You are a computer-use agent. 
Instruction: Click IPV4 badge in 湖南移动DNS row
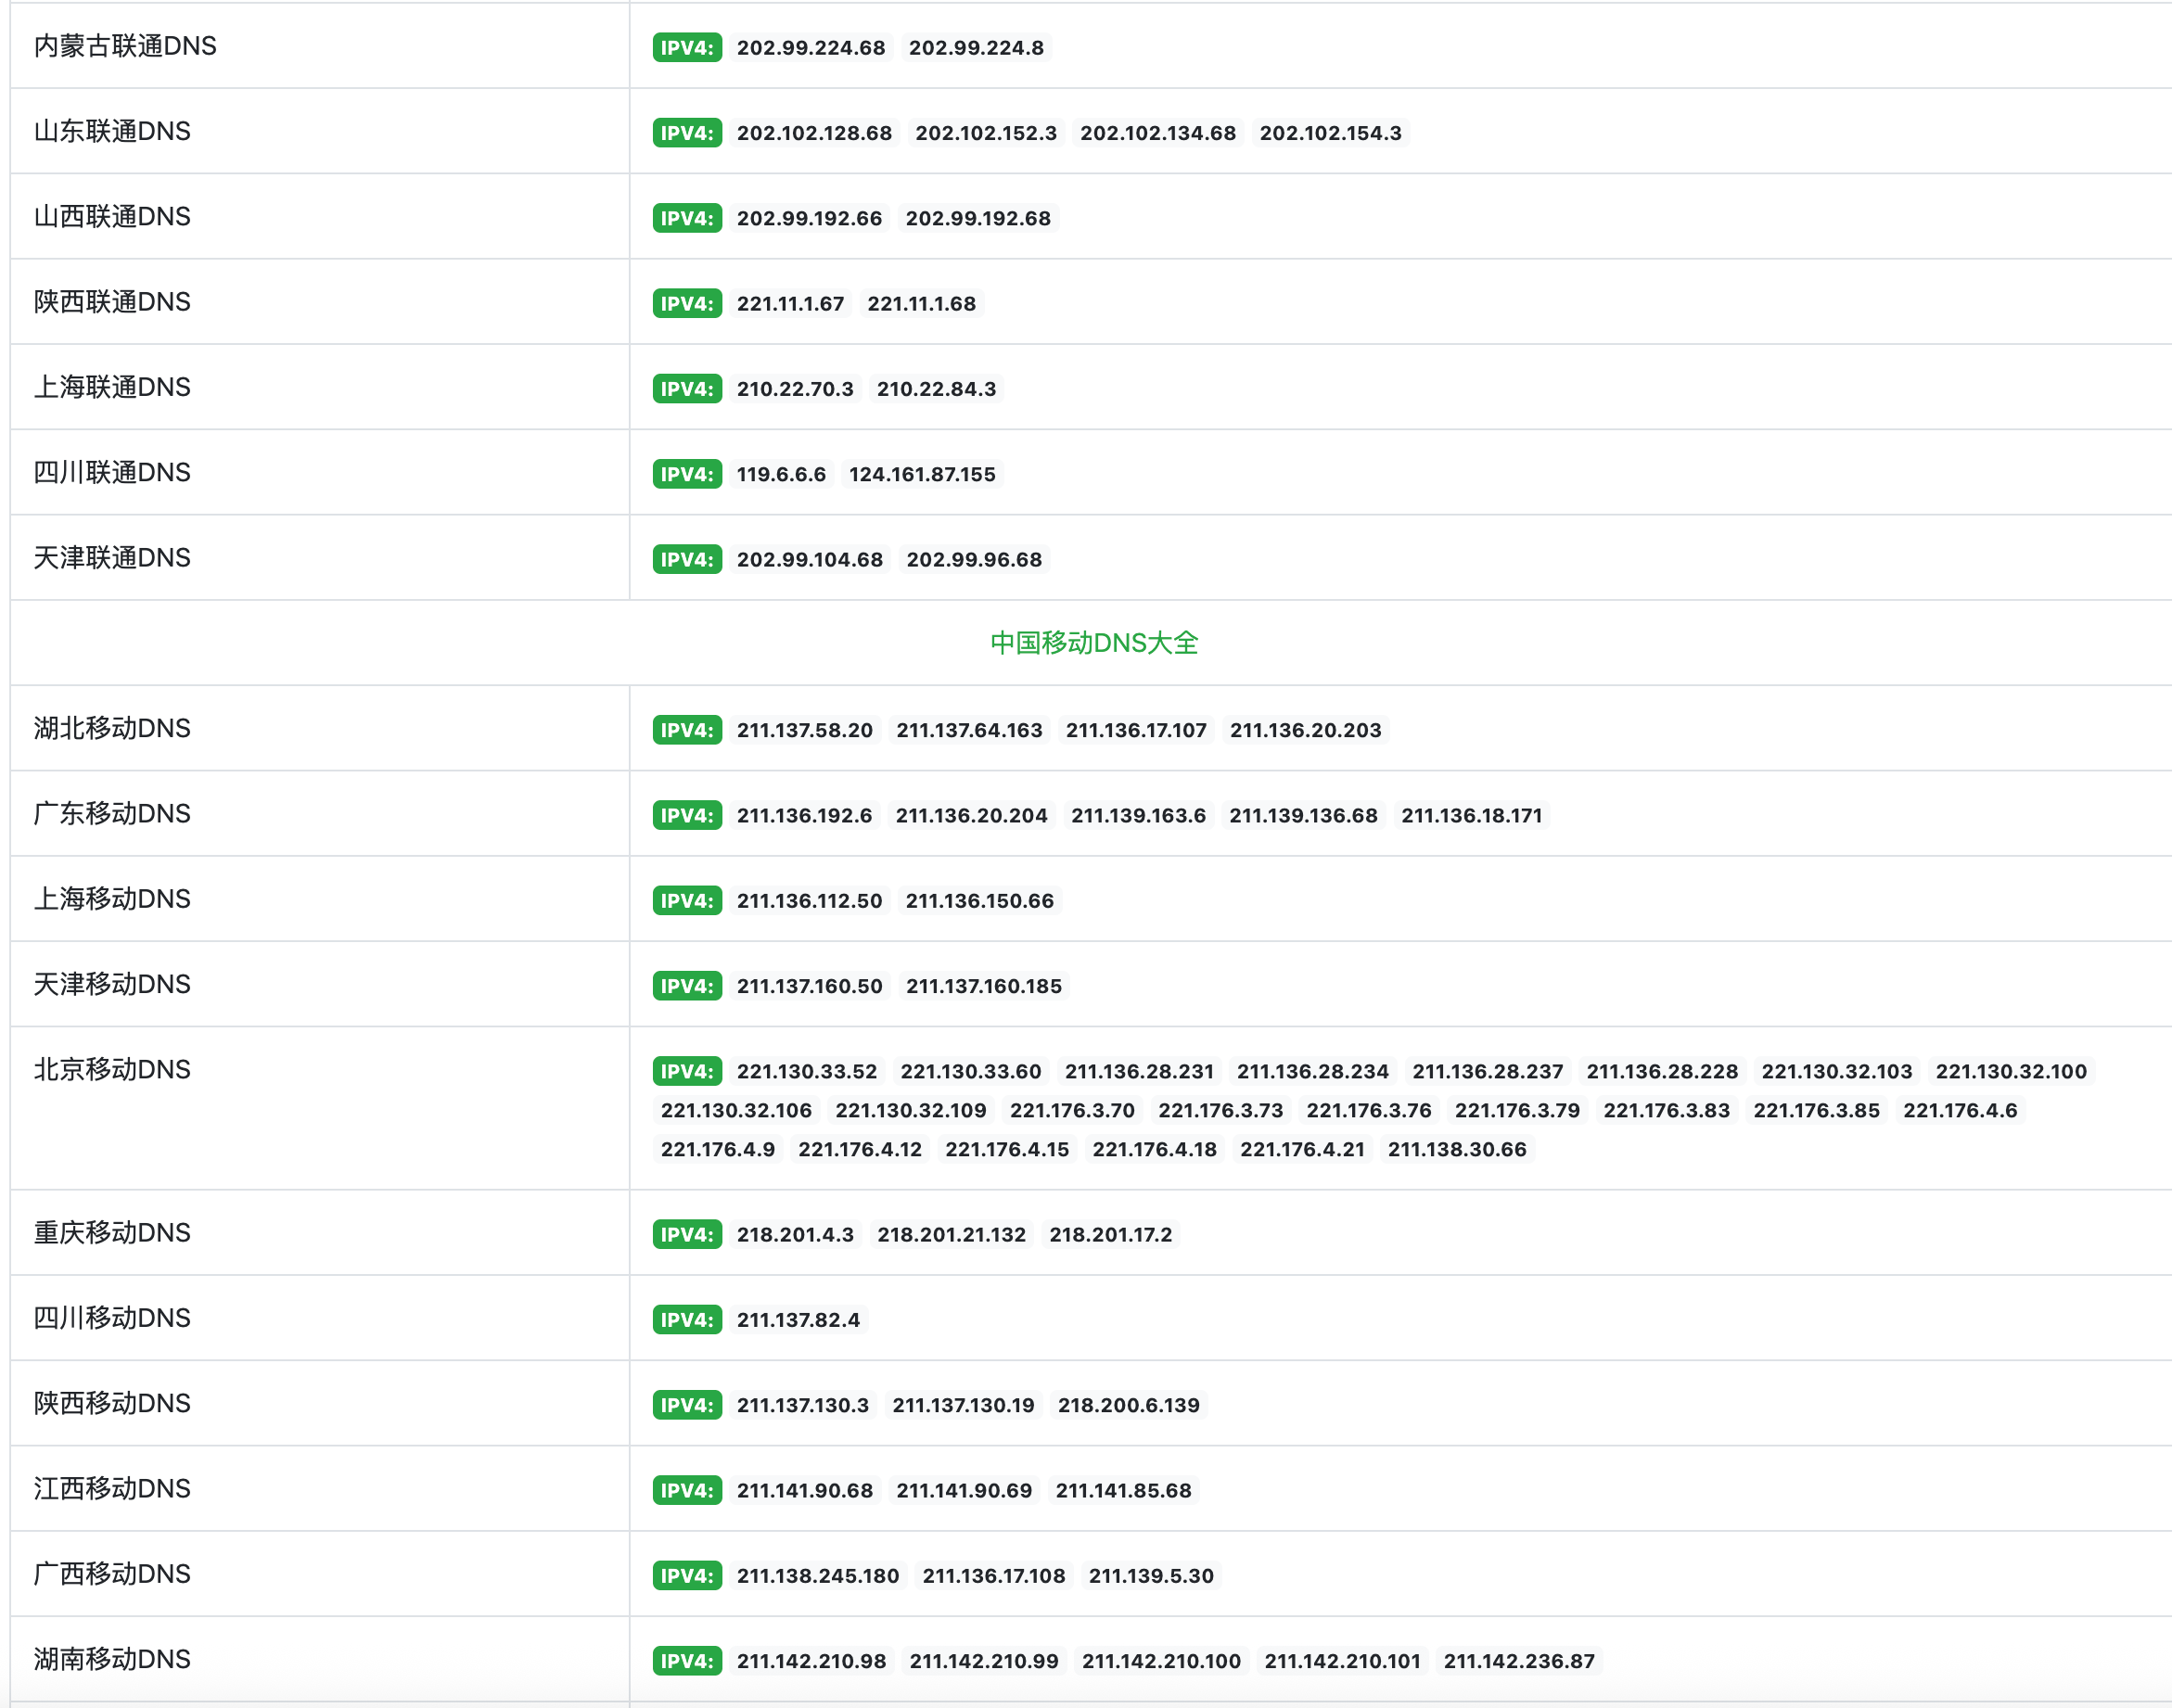pyautogui.click(x=687, y=1661)
